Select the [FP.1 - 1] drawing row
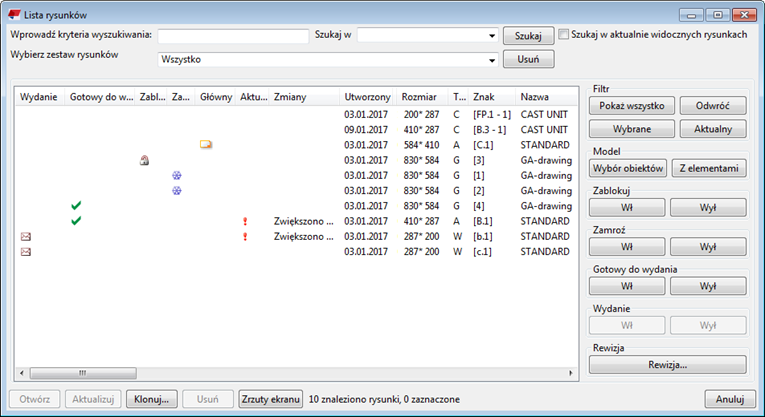 (x=296, y=114)
